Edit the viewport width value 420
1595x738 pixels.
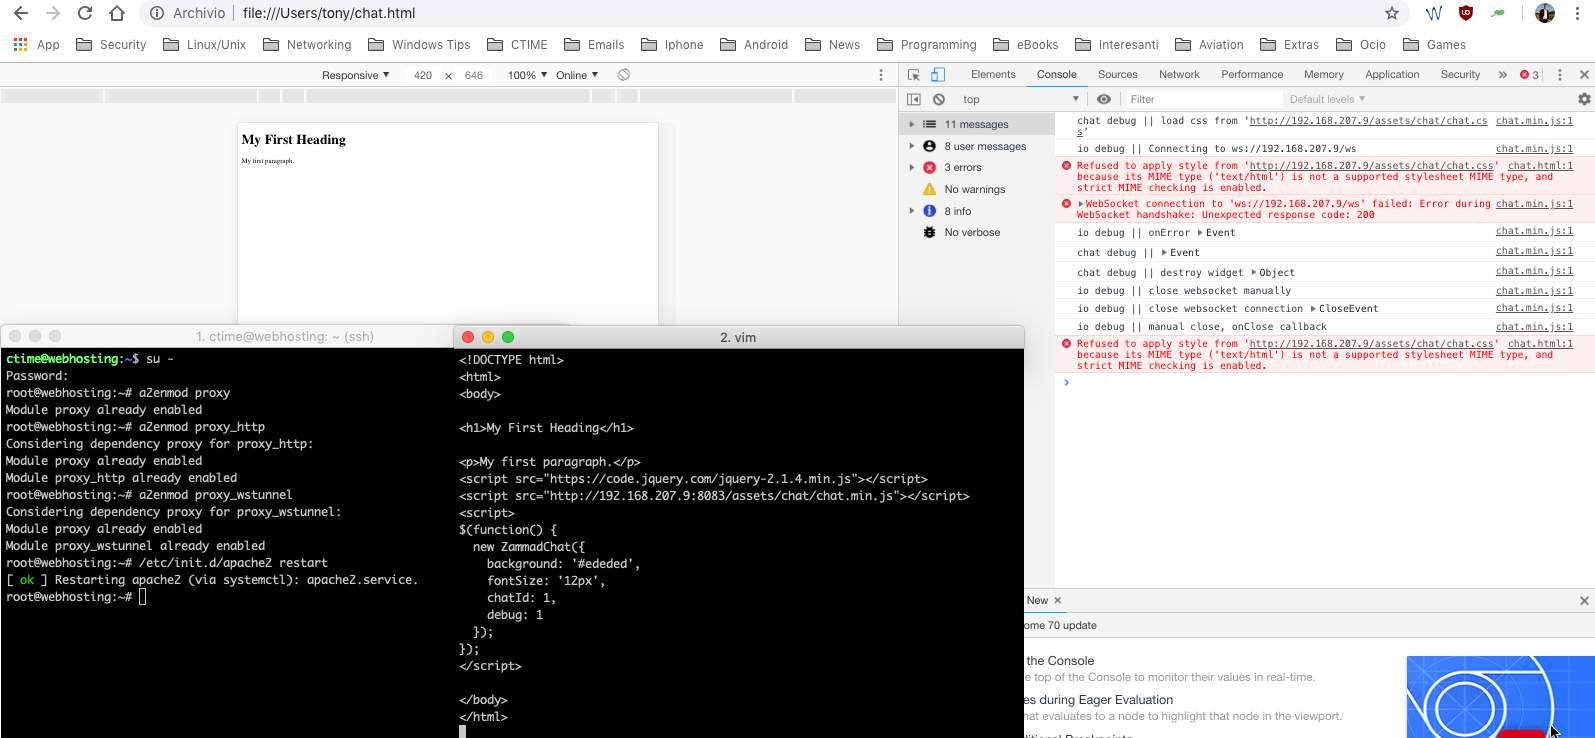coord(423,75)
